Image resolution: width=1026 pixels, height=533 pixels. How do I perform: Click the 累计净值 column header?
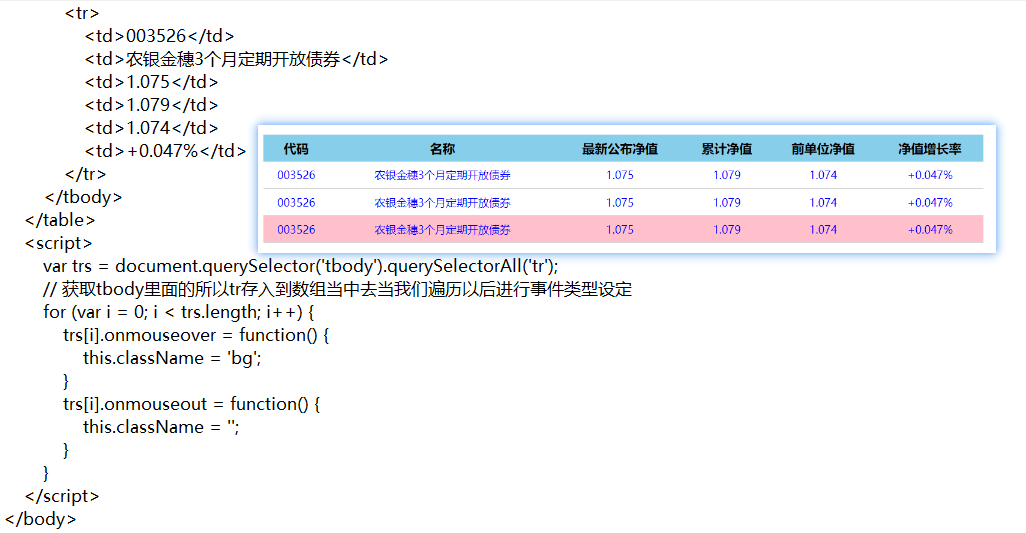click(x=726, y=149)
